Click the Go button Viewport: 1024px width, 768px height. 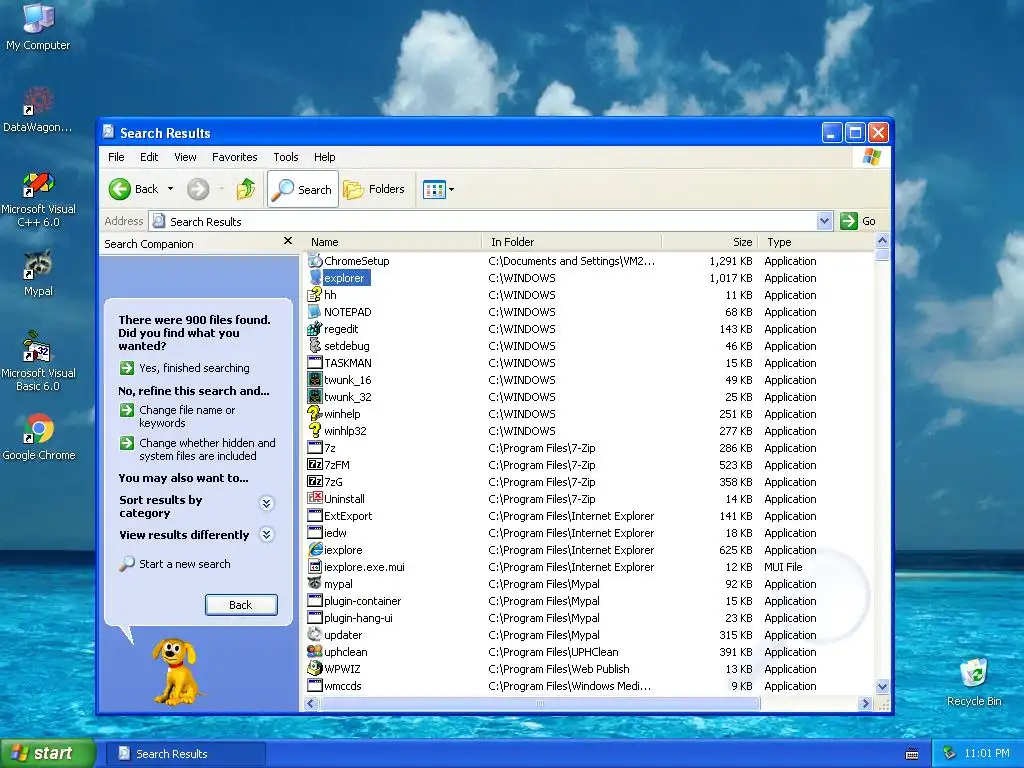(858, 221)
